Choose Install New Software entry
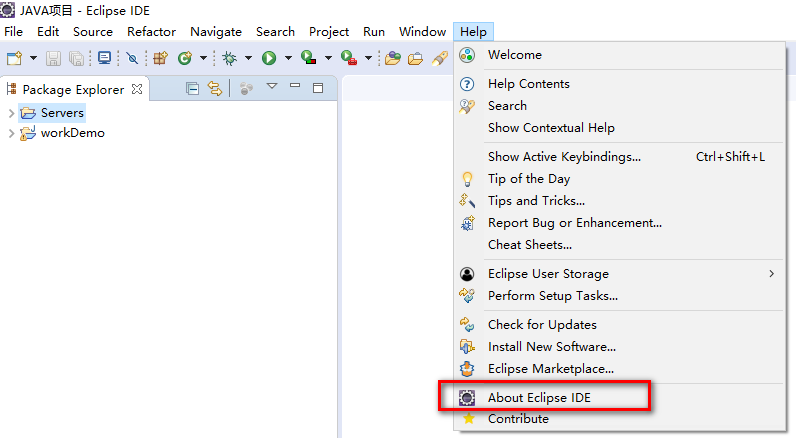Viewport: 796px width, 438px height. click(x=619, y=347)
